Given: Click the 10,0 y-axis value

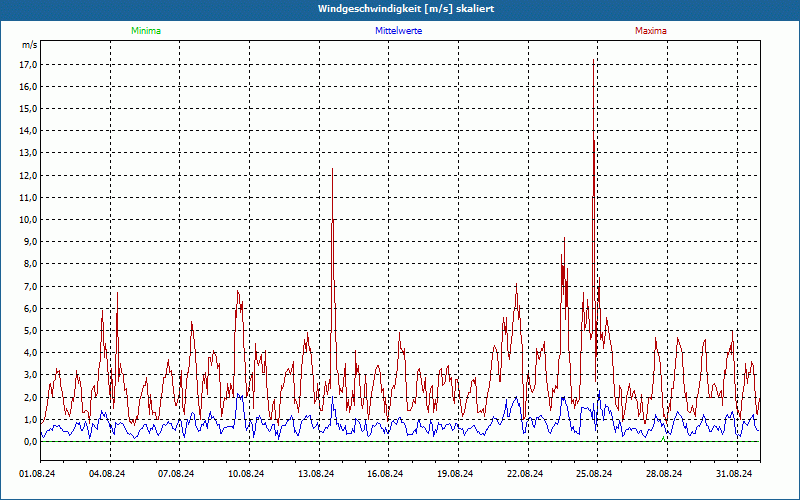Looking at the screenshot, I should click(29, 219).
